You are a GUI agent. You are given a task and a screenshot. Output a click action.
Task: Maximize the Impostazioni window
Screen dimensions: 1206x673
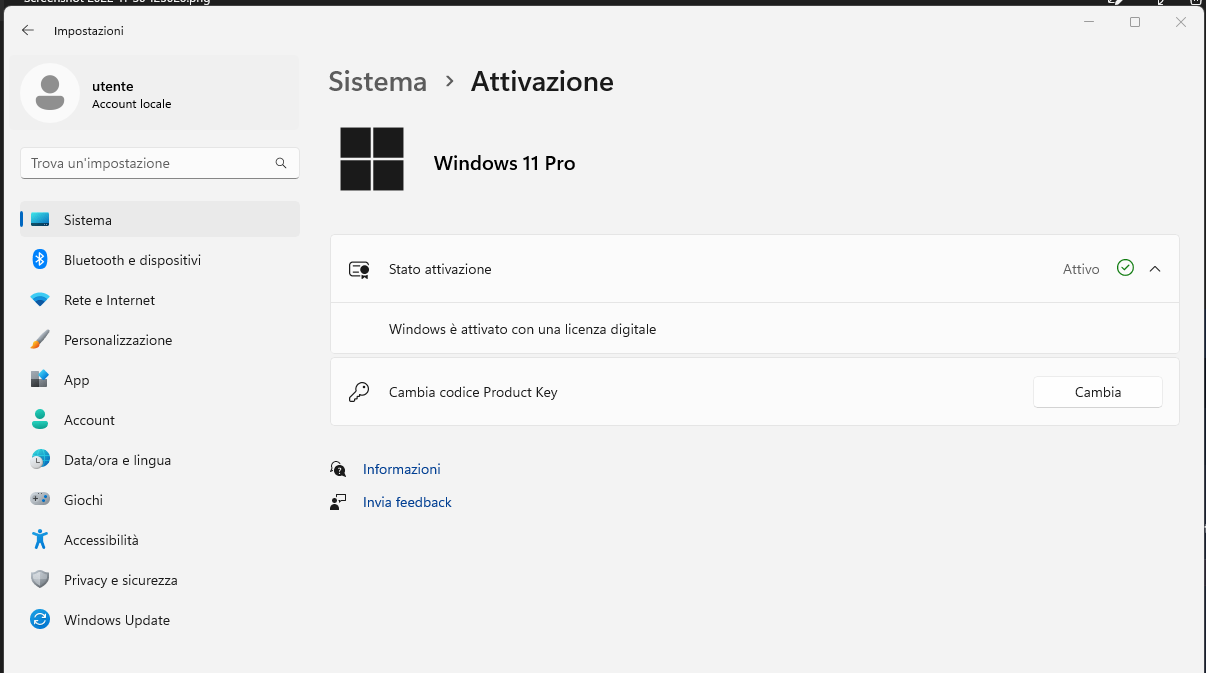pos(1135,22)
